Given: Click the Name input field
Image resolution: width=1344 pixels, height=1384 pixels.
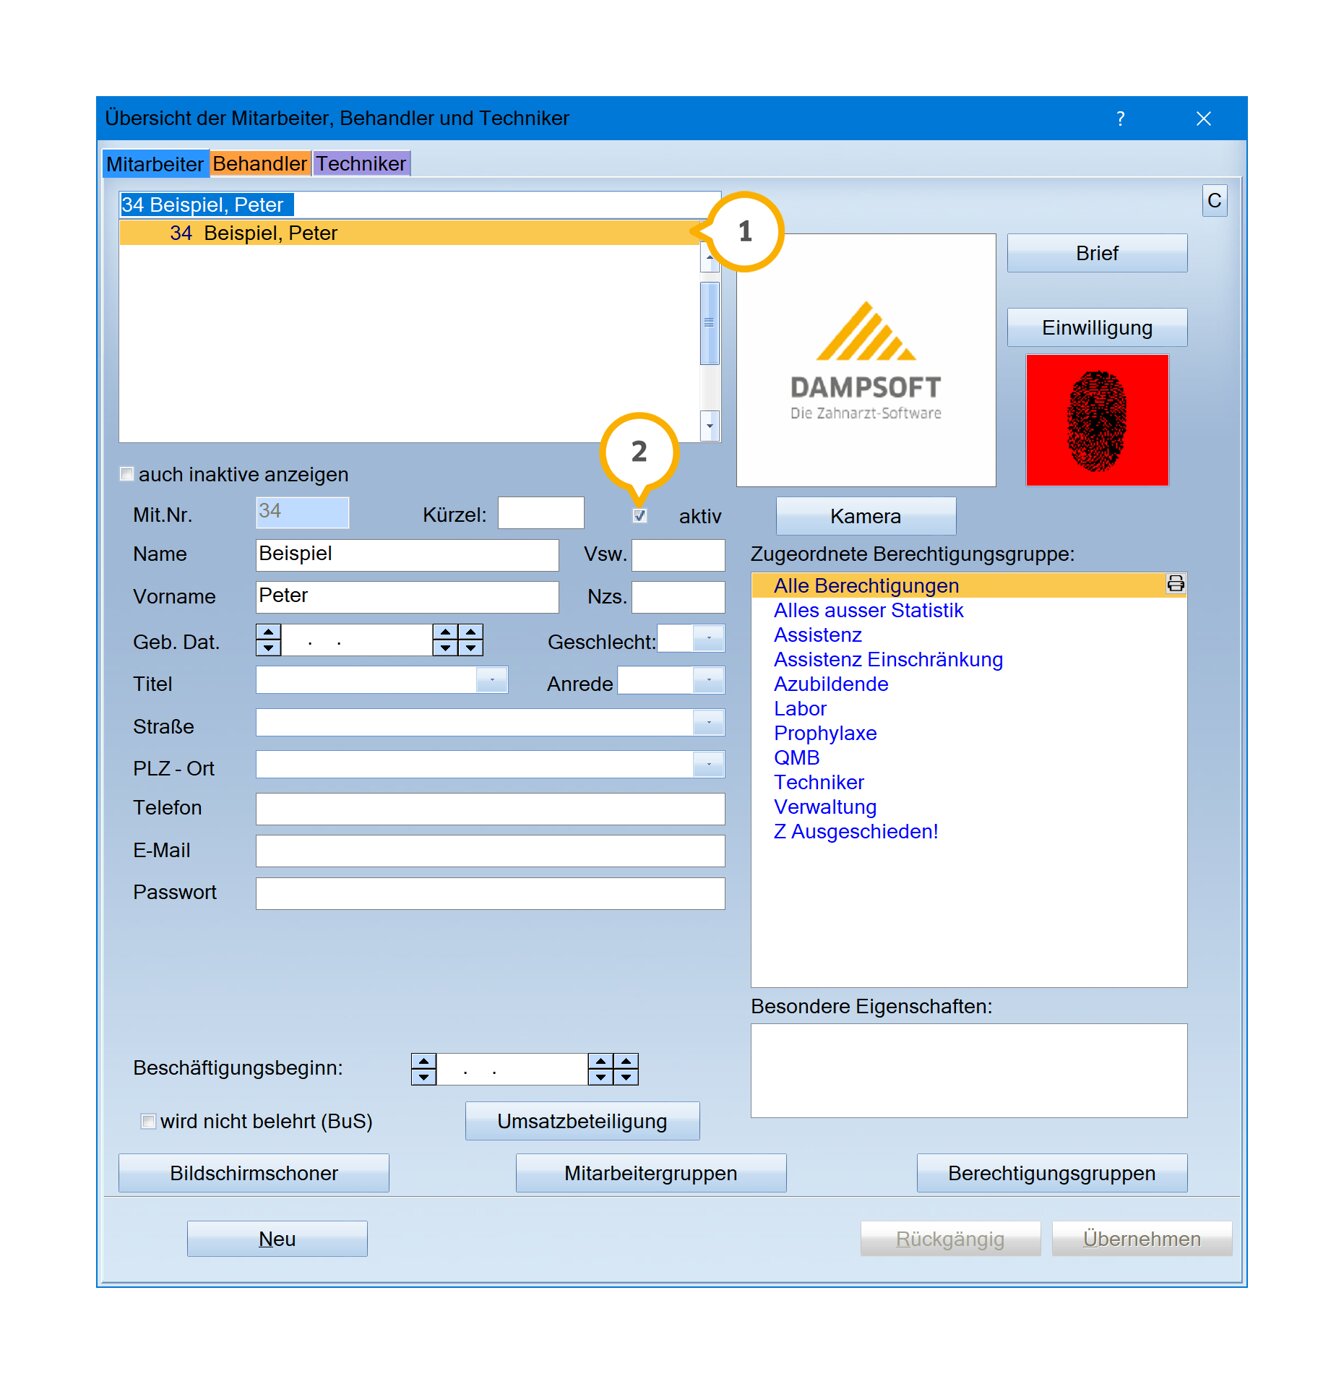Looking at the screenshot, I should click(x=407, y=555).
